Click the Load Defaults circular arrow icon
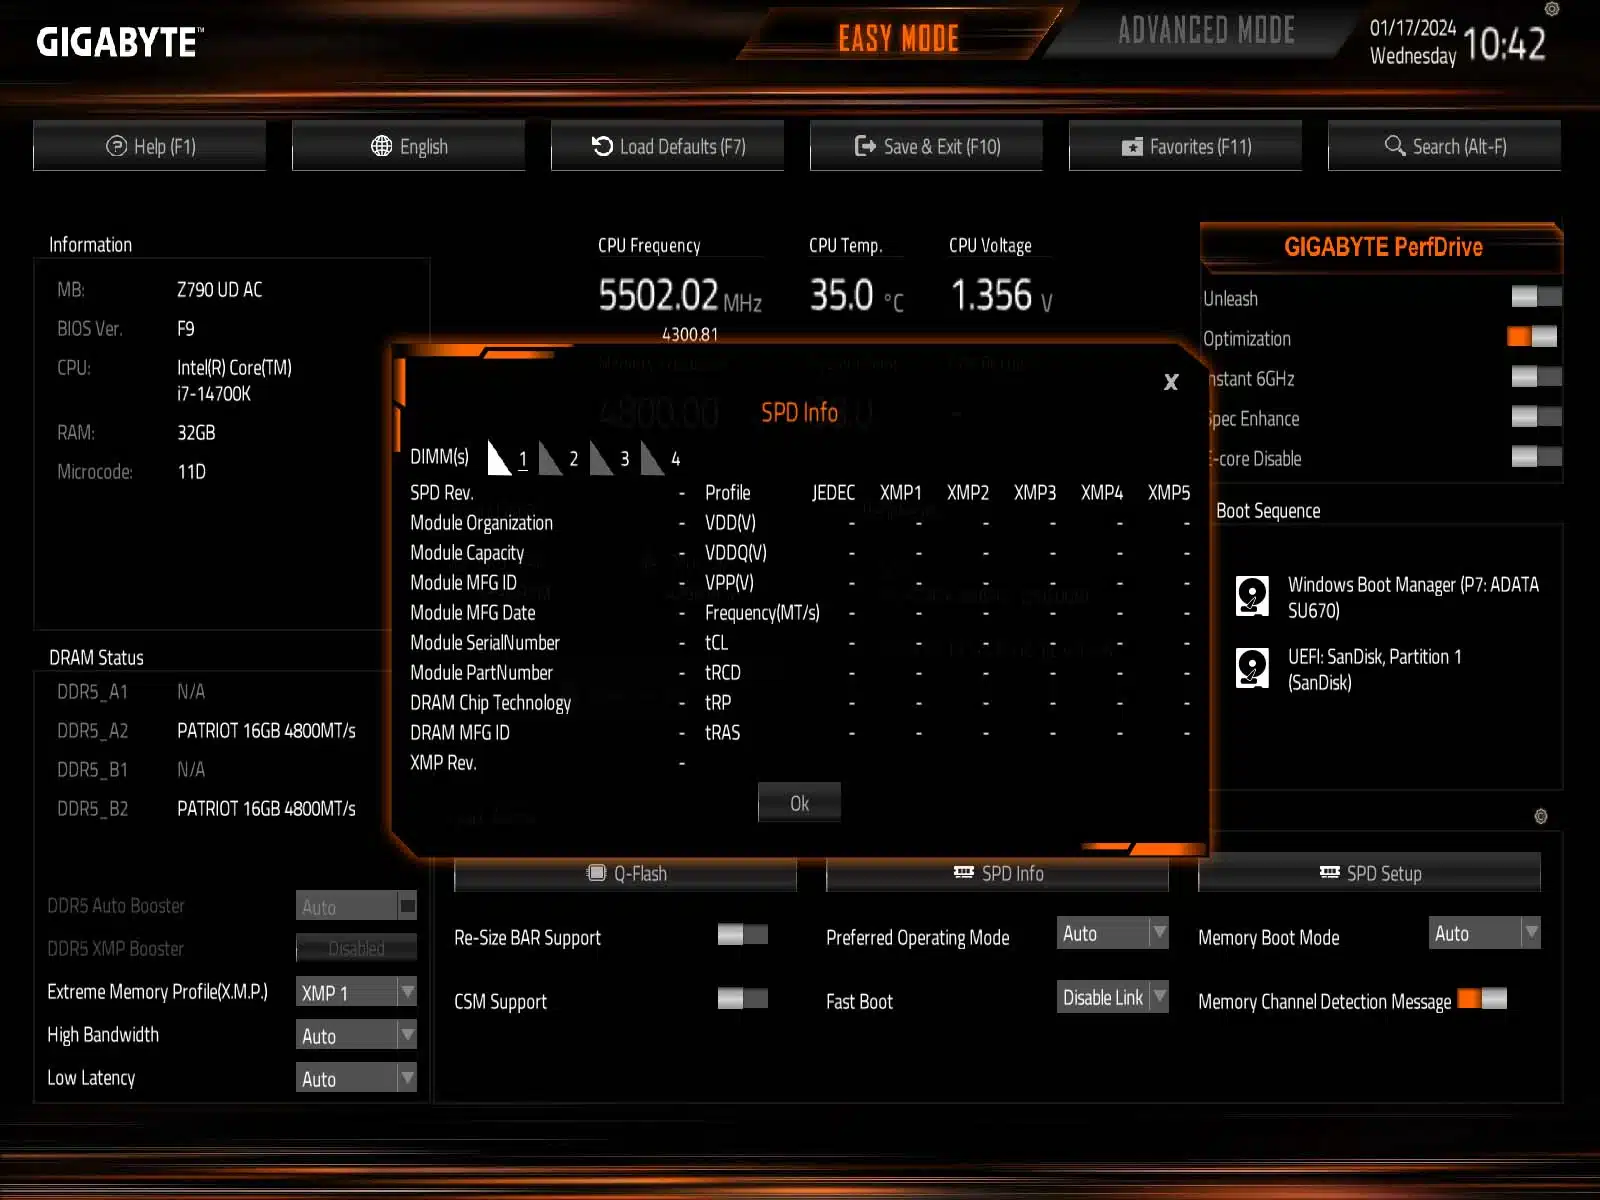Viewport: 1600px width, 1200px height. pos(602,146)
